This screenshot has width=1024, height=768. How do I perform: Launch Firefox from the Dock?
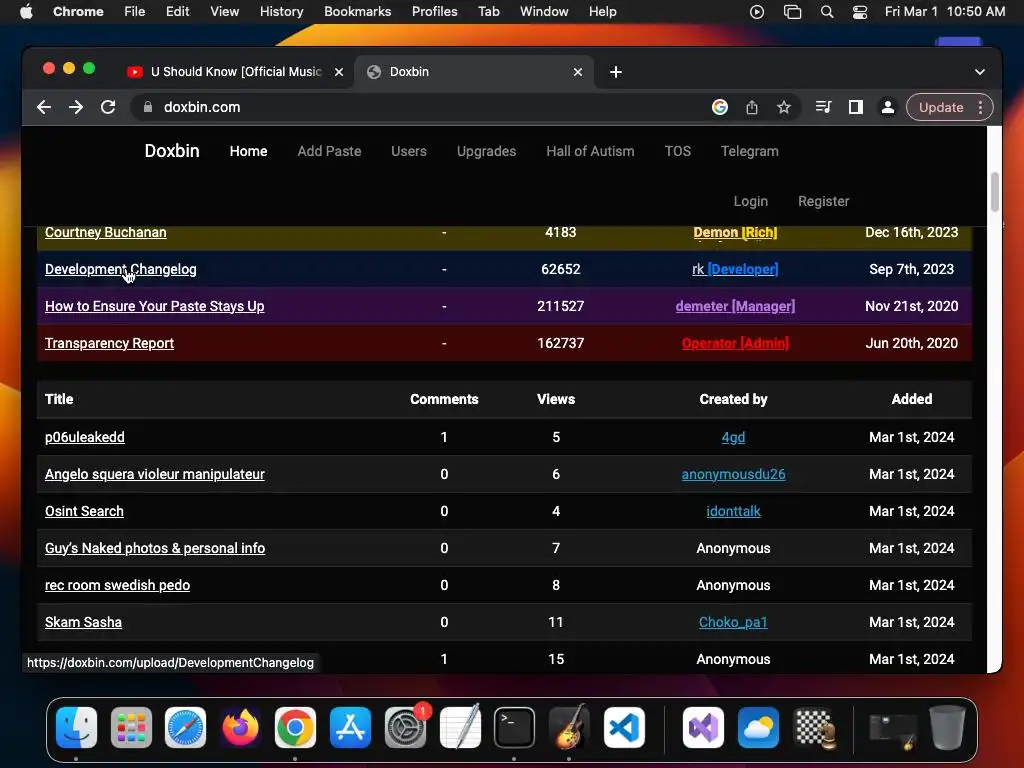pyautogui.click(x=240, y=728)
